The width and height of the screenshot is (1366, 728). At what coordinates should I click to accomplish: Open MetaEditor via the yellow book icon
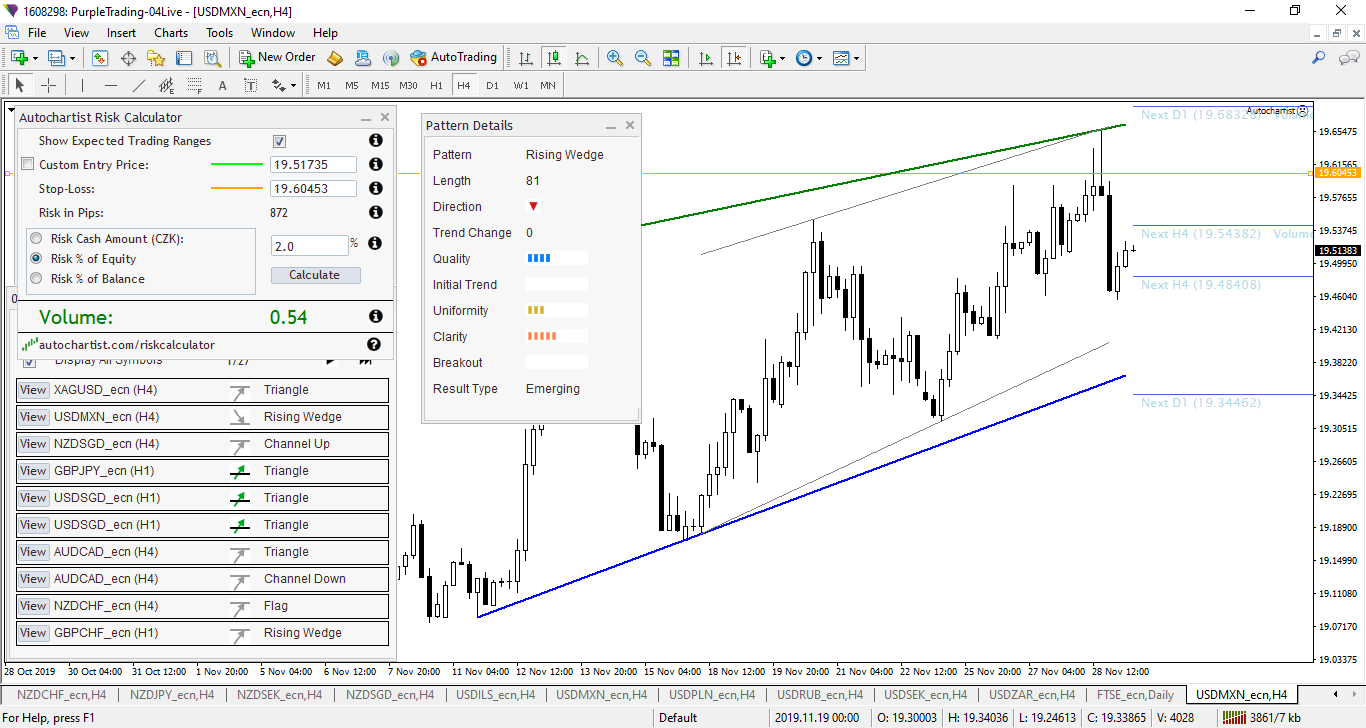[x=335, y=58]
